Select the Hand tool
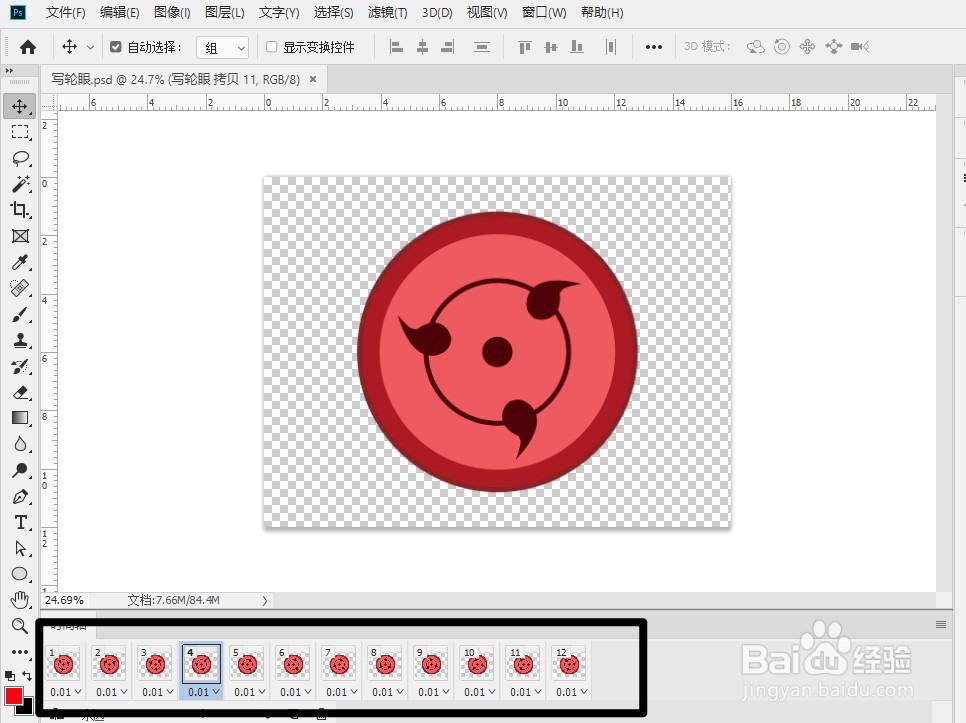 click(x=20, y=600)
